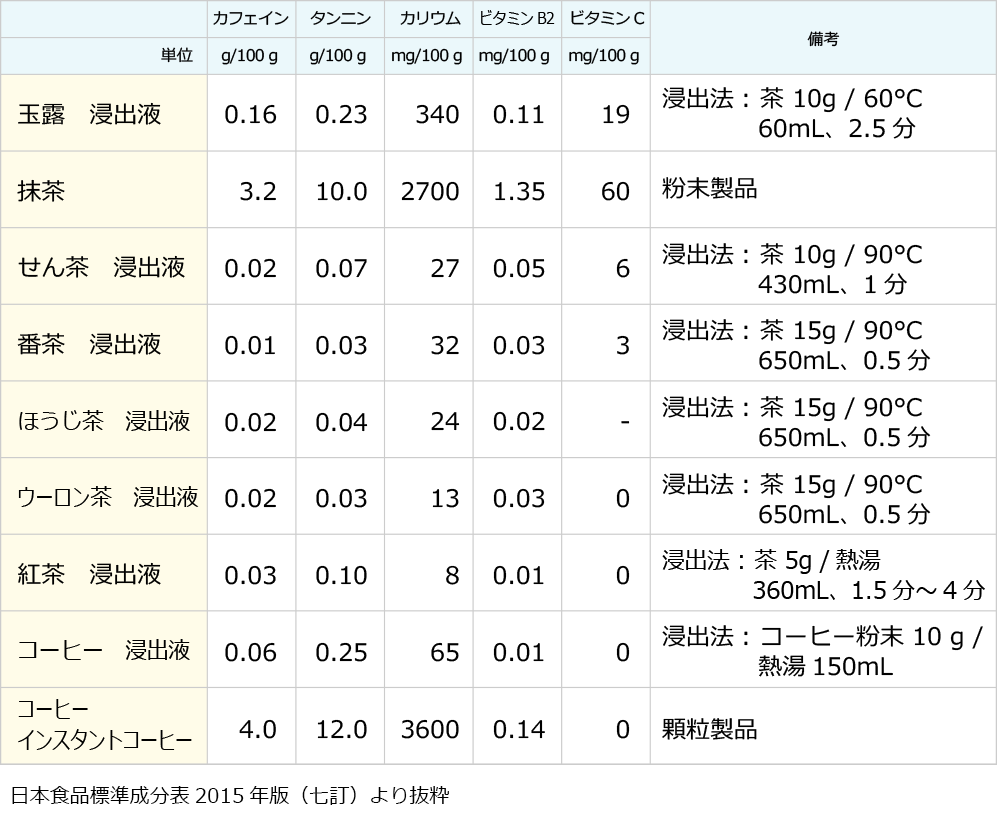Screen dimensions: 998x820
Task: Click the カフェイン column header
Action: coord(251,19)
